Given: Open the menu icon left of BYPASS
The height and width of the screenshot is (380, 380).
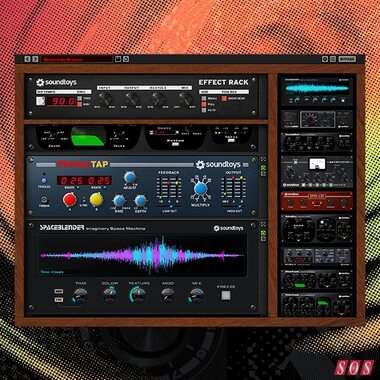Looking at the screenshot, I should (333, 59).
